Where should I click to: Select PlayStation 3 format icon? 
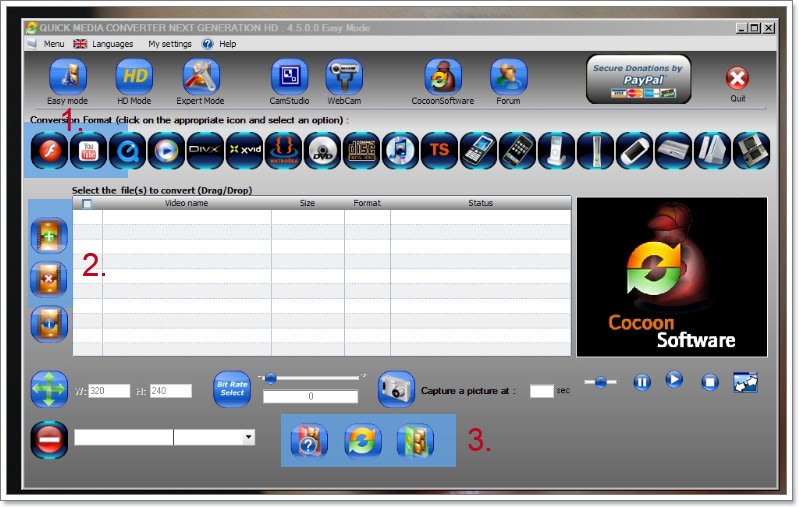[x=673, y=150]
